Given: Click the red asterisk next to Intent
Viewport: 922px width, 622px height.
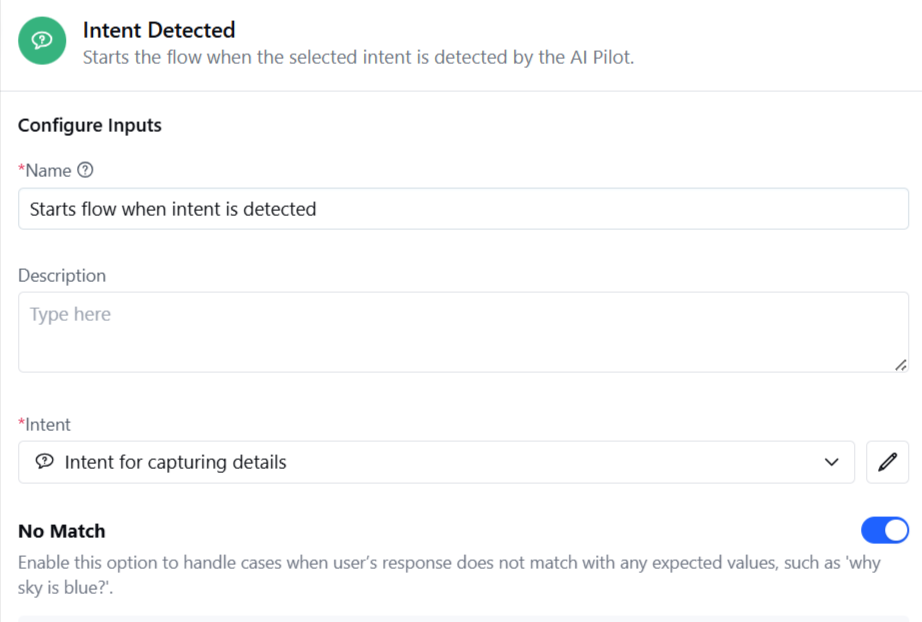Looking at the screenshot, I should [24, 424].
